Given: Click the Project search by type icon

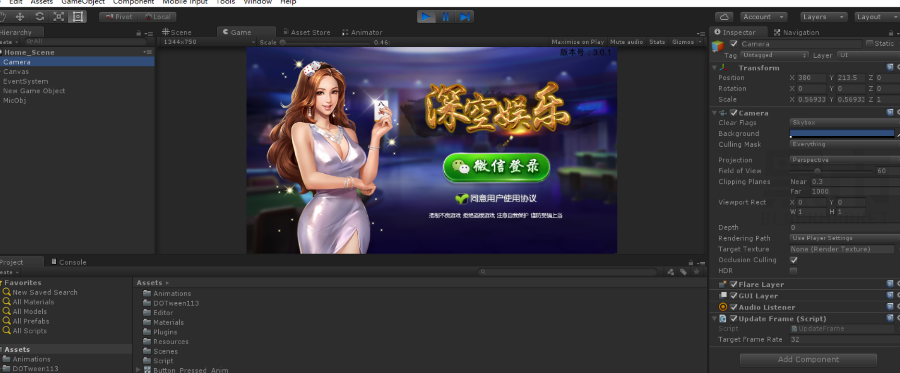Looking at the screenshot, I should 671,272.
